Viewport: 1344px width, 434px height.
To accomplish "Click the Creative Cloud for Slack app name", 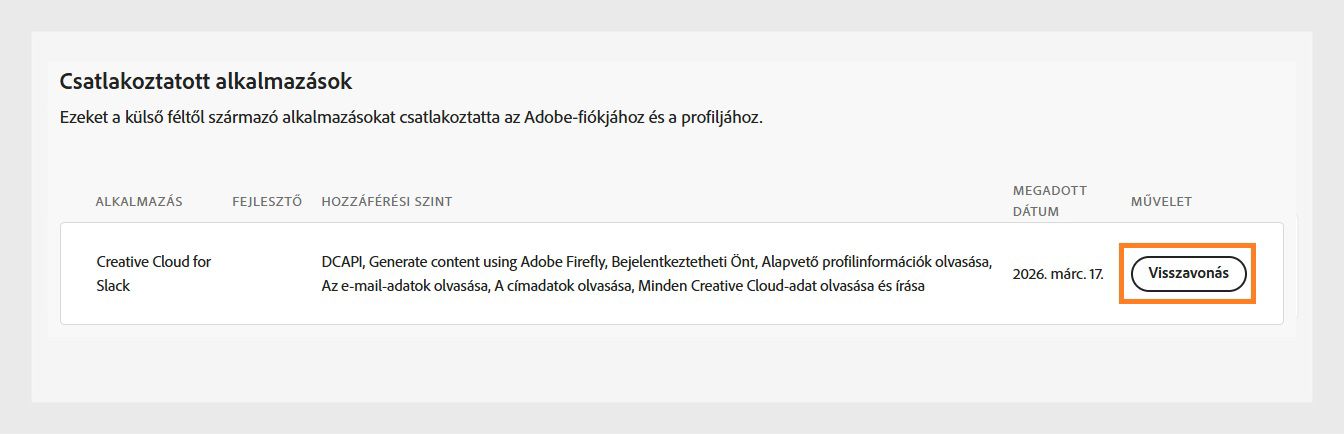I will pos(153,273).
